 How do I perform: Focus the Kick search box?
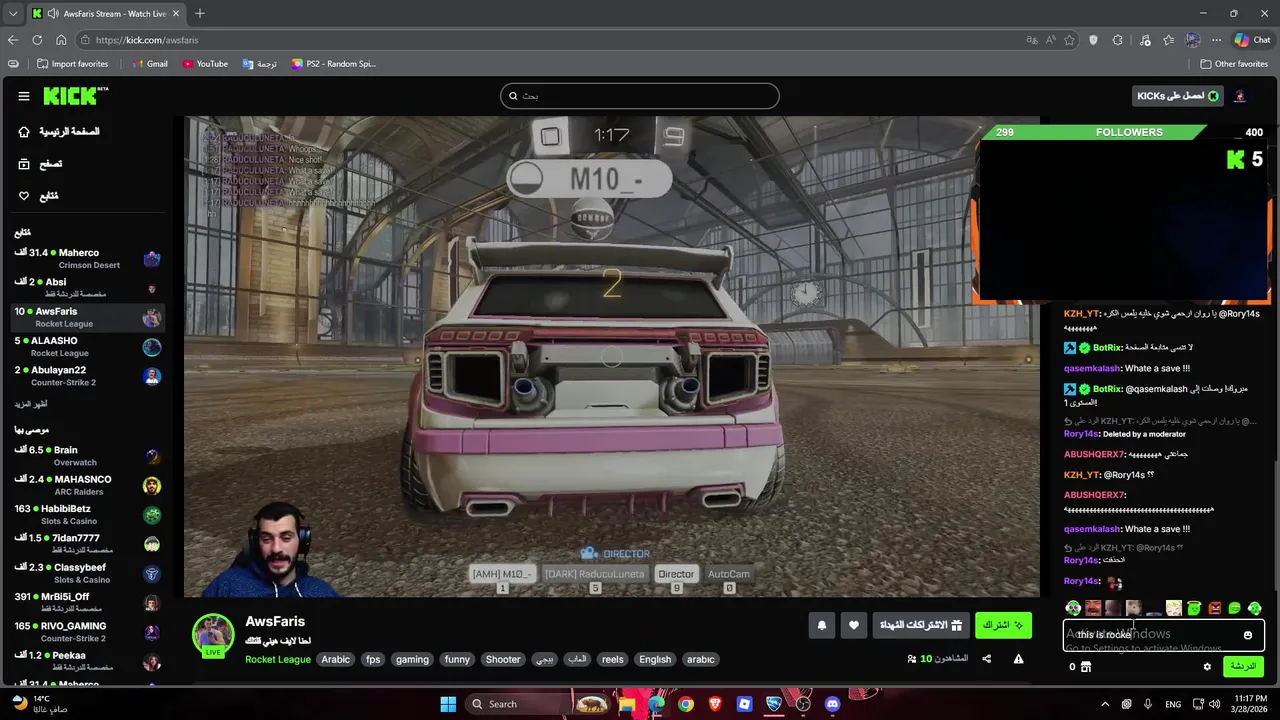tap(640, 96)
